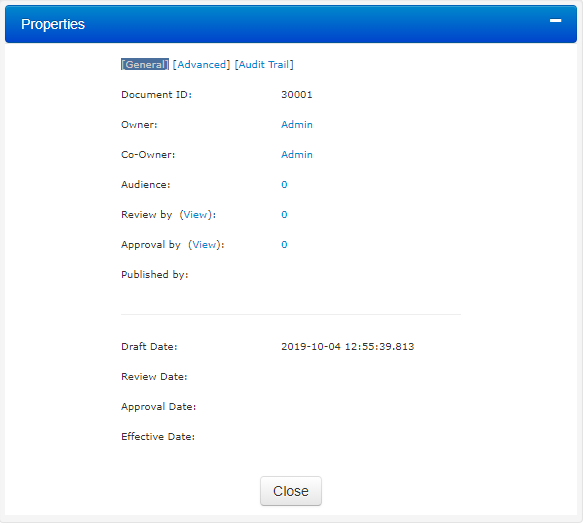Open the Co-Owner Admin link
This screenshot has width=583, height=525.
click(x=297, y=155)
